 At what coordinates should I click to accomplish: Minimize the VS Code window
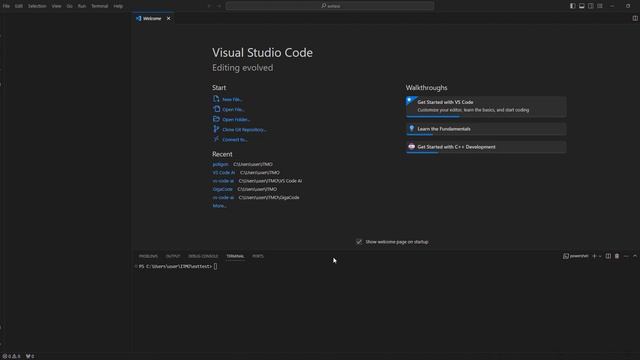(x=612, y=6)
